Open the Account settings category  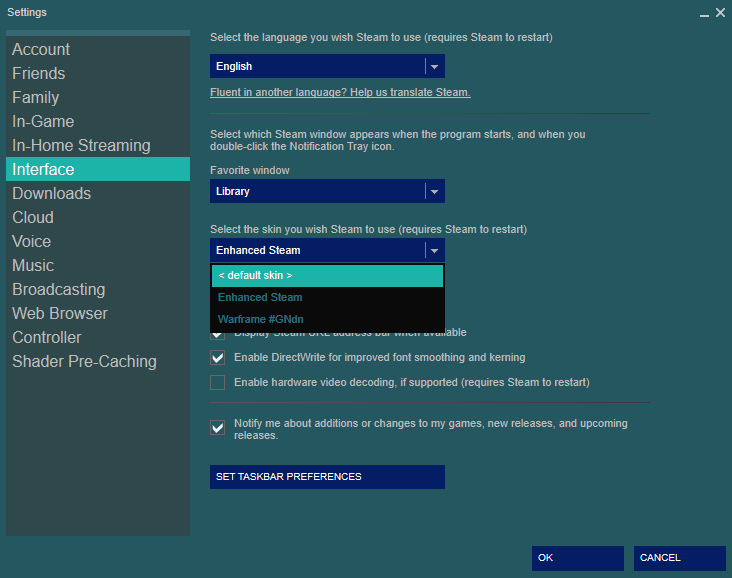coord(98,49)
